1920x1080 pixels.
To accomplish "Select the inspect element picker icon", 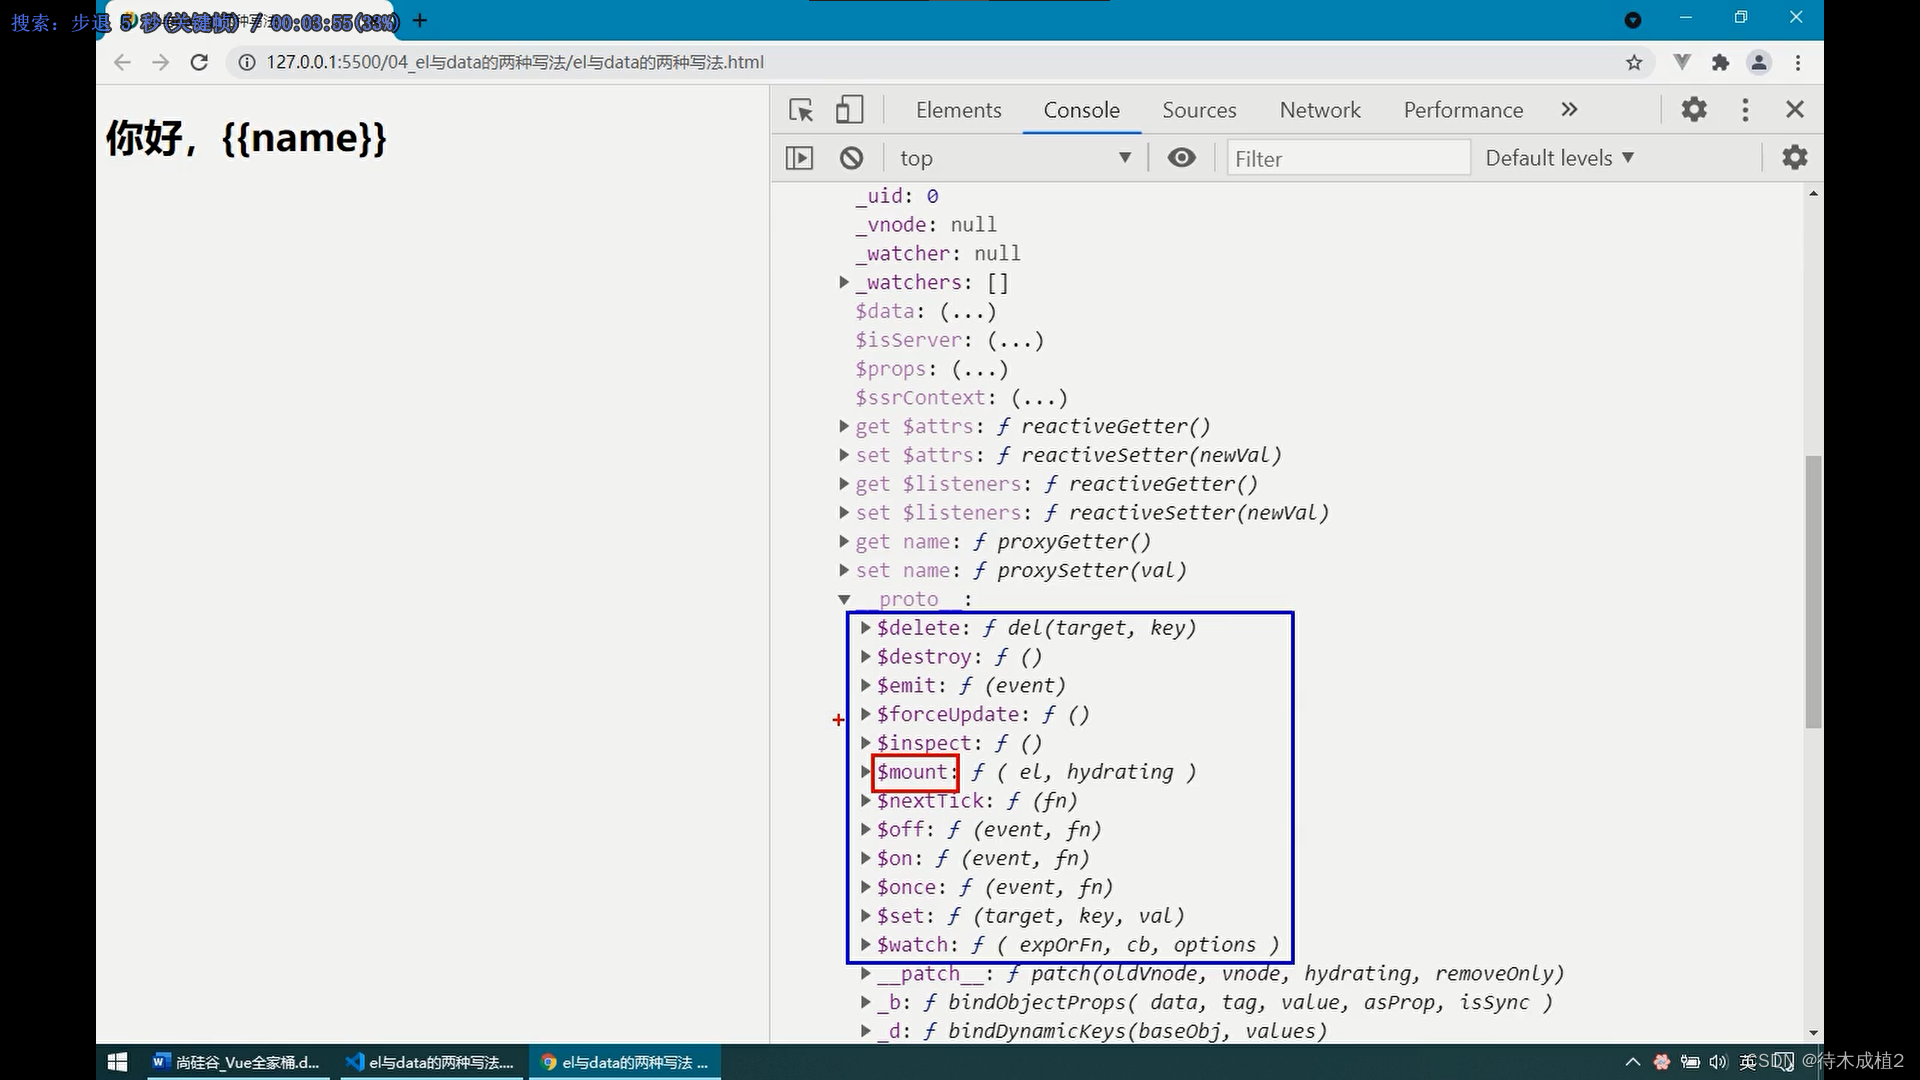I will (x=801, y=110).
